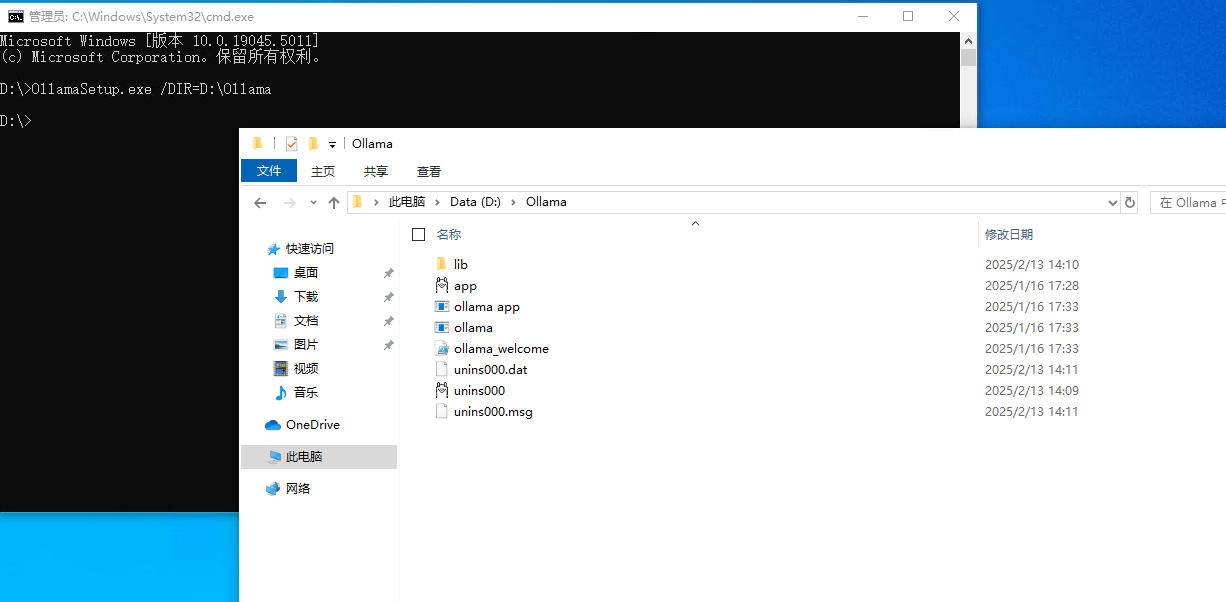1226x602 pixels.
Task: Open Downloads (下载) in sidebar
Action: (306, 297)
